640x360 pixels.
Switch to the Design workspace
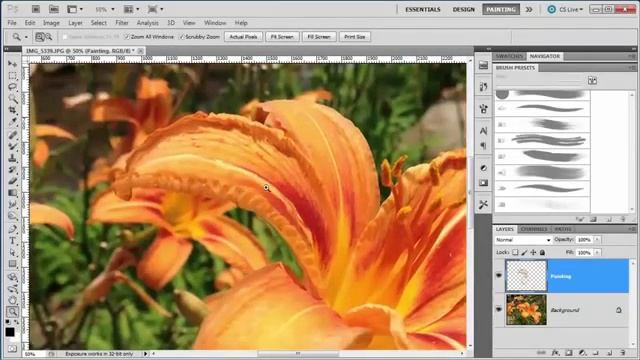[x=463, y=9]
